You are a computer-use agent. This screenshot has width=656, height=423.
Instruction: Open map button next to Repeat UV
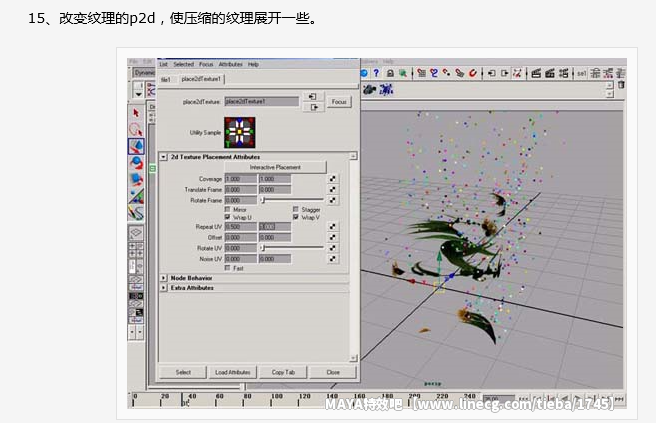click(x=332, y=226)
